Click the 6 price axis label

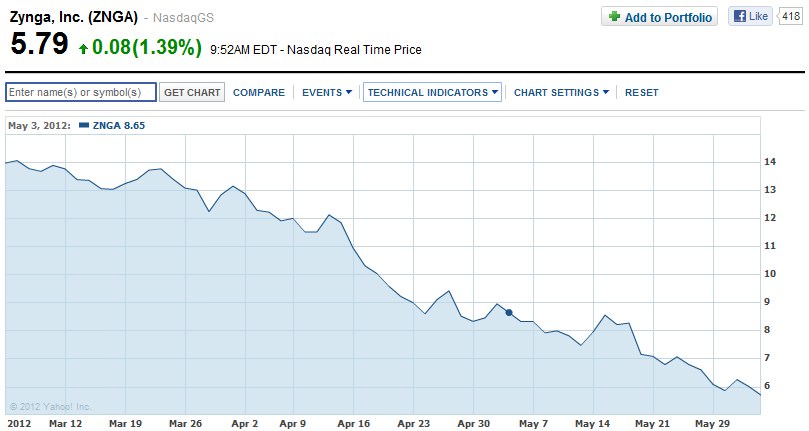pos(767,386)
